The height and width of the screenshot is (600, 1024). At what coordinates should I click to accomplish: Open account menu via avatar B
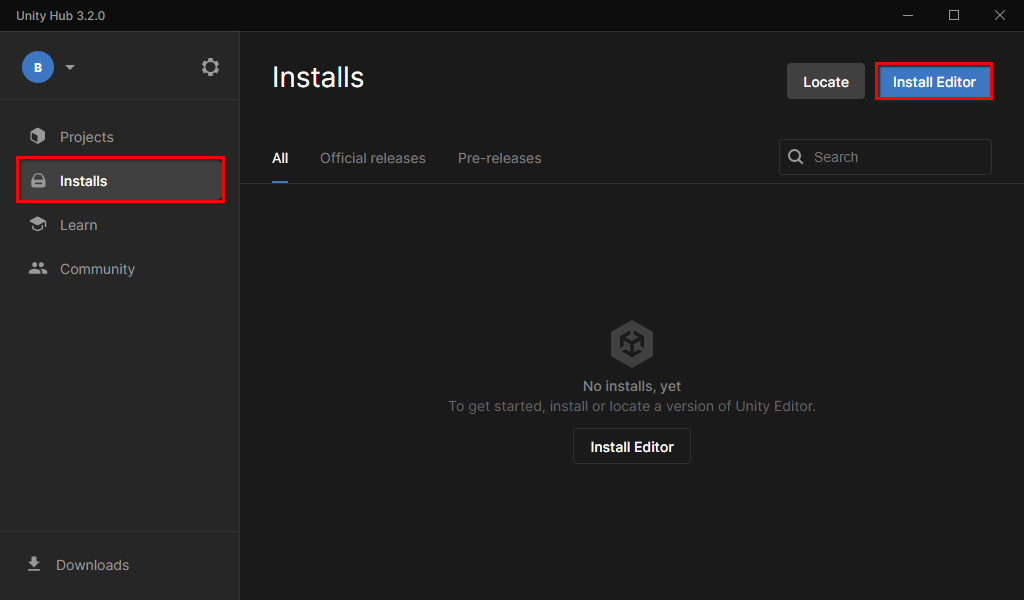coord(38,67)
